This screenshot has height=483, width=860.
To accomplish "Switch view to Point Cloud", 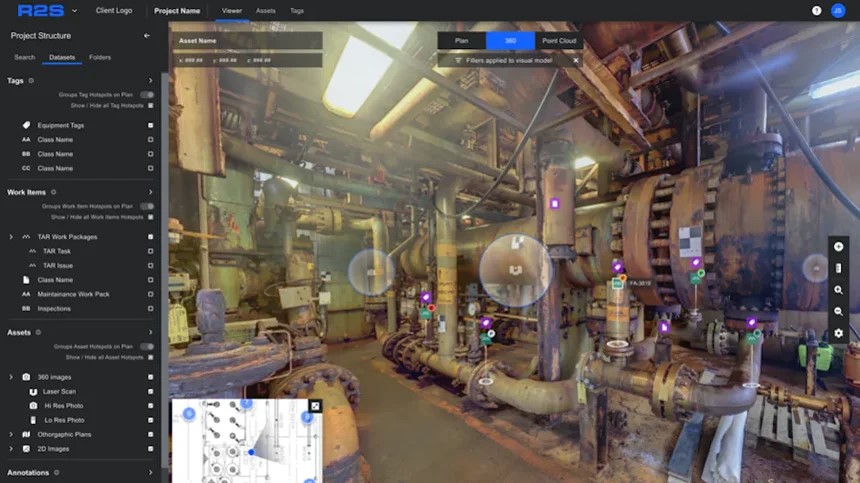I will tap(559, 41).
